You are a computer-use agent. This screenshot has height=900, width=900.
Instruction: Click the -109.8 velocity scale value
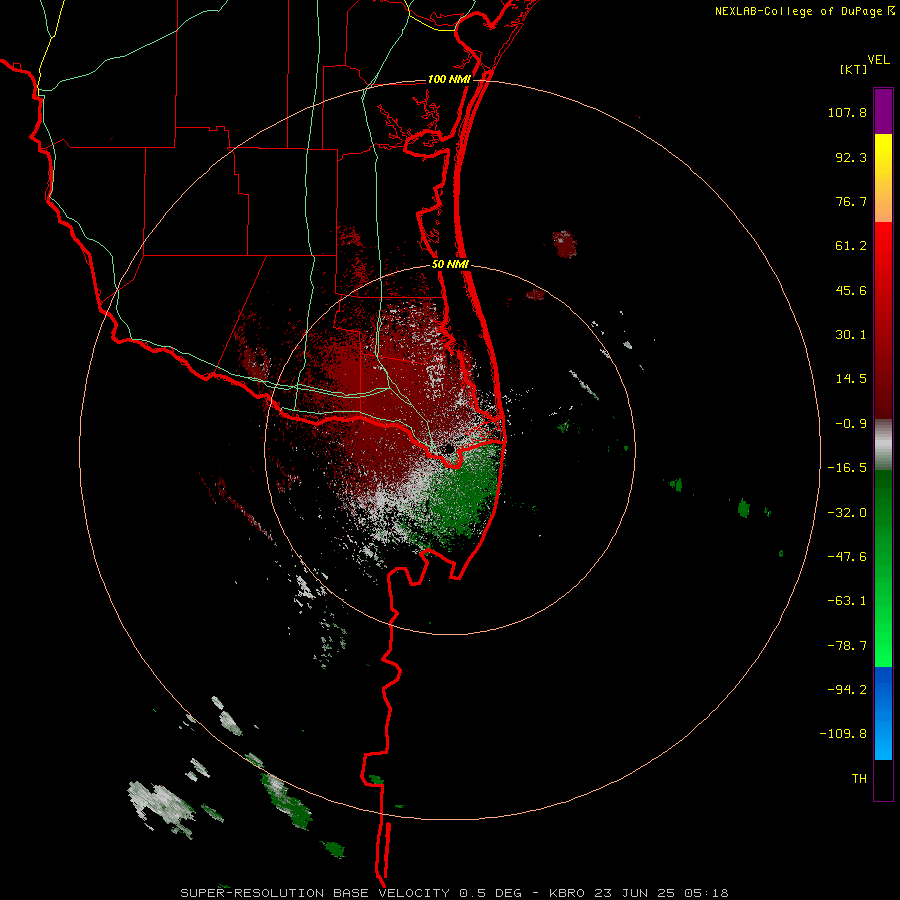[x=843, y=734]
